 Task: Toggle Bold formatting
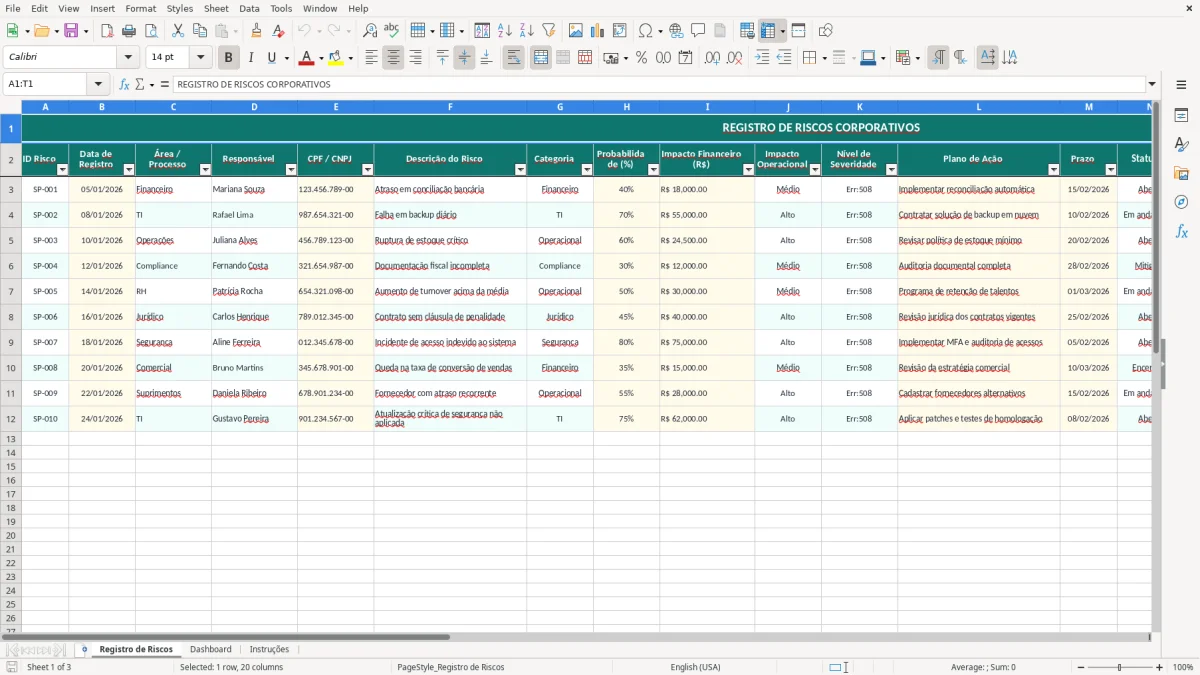(x=228, y=58)
